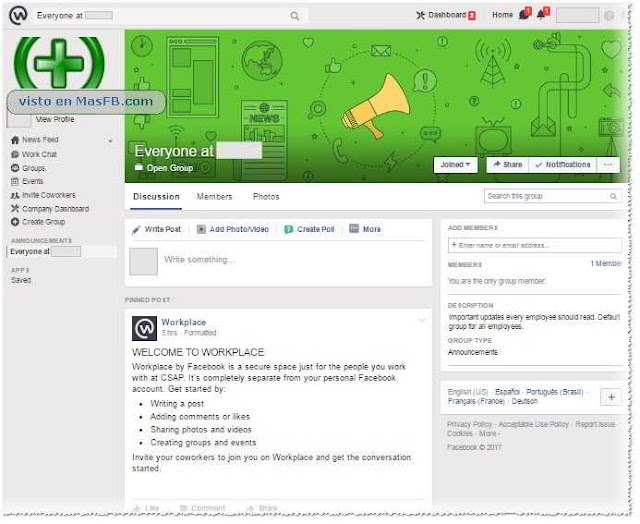Click the Search this group field
Viewport: 640px width, 524px height.
click(553, 196)
